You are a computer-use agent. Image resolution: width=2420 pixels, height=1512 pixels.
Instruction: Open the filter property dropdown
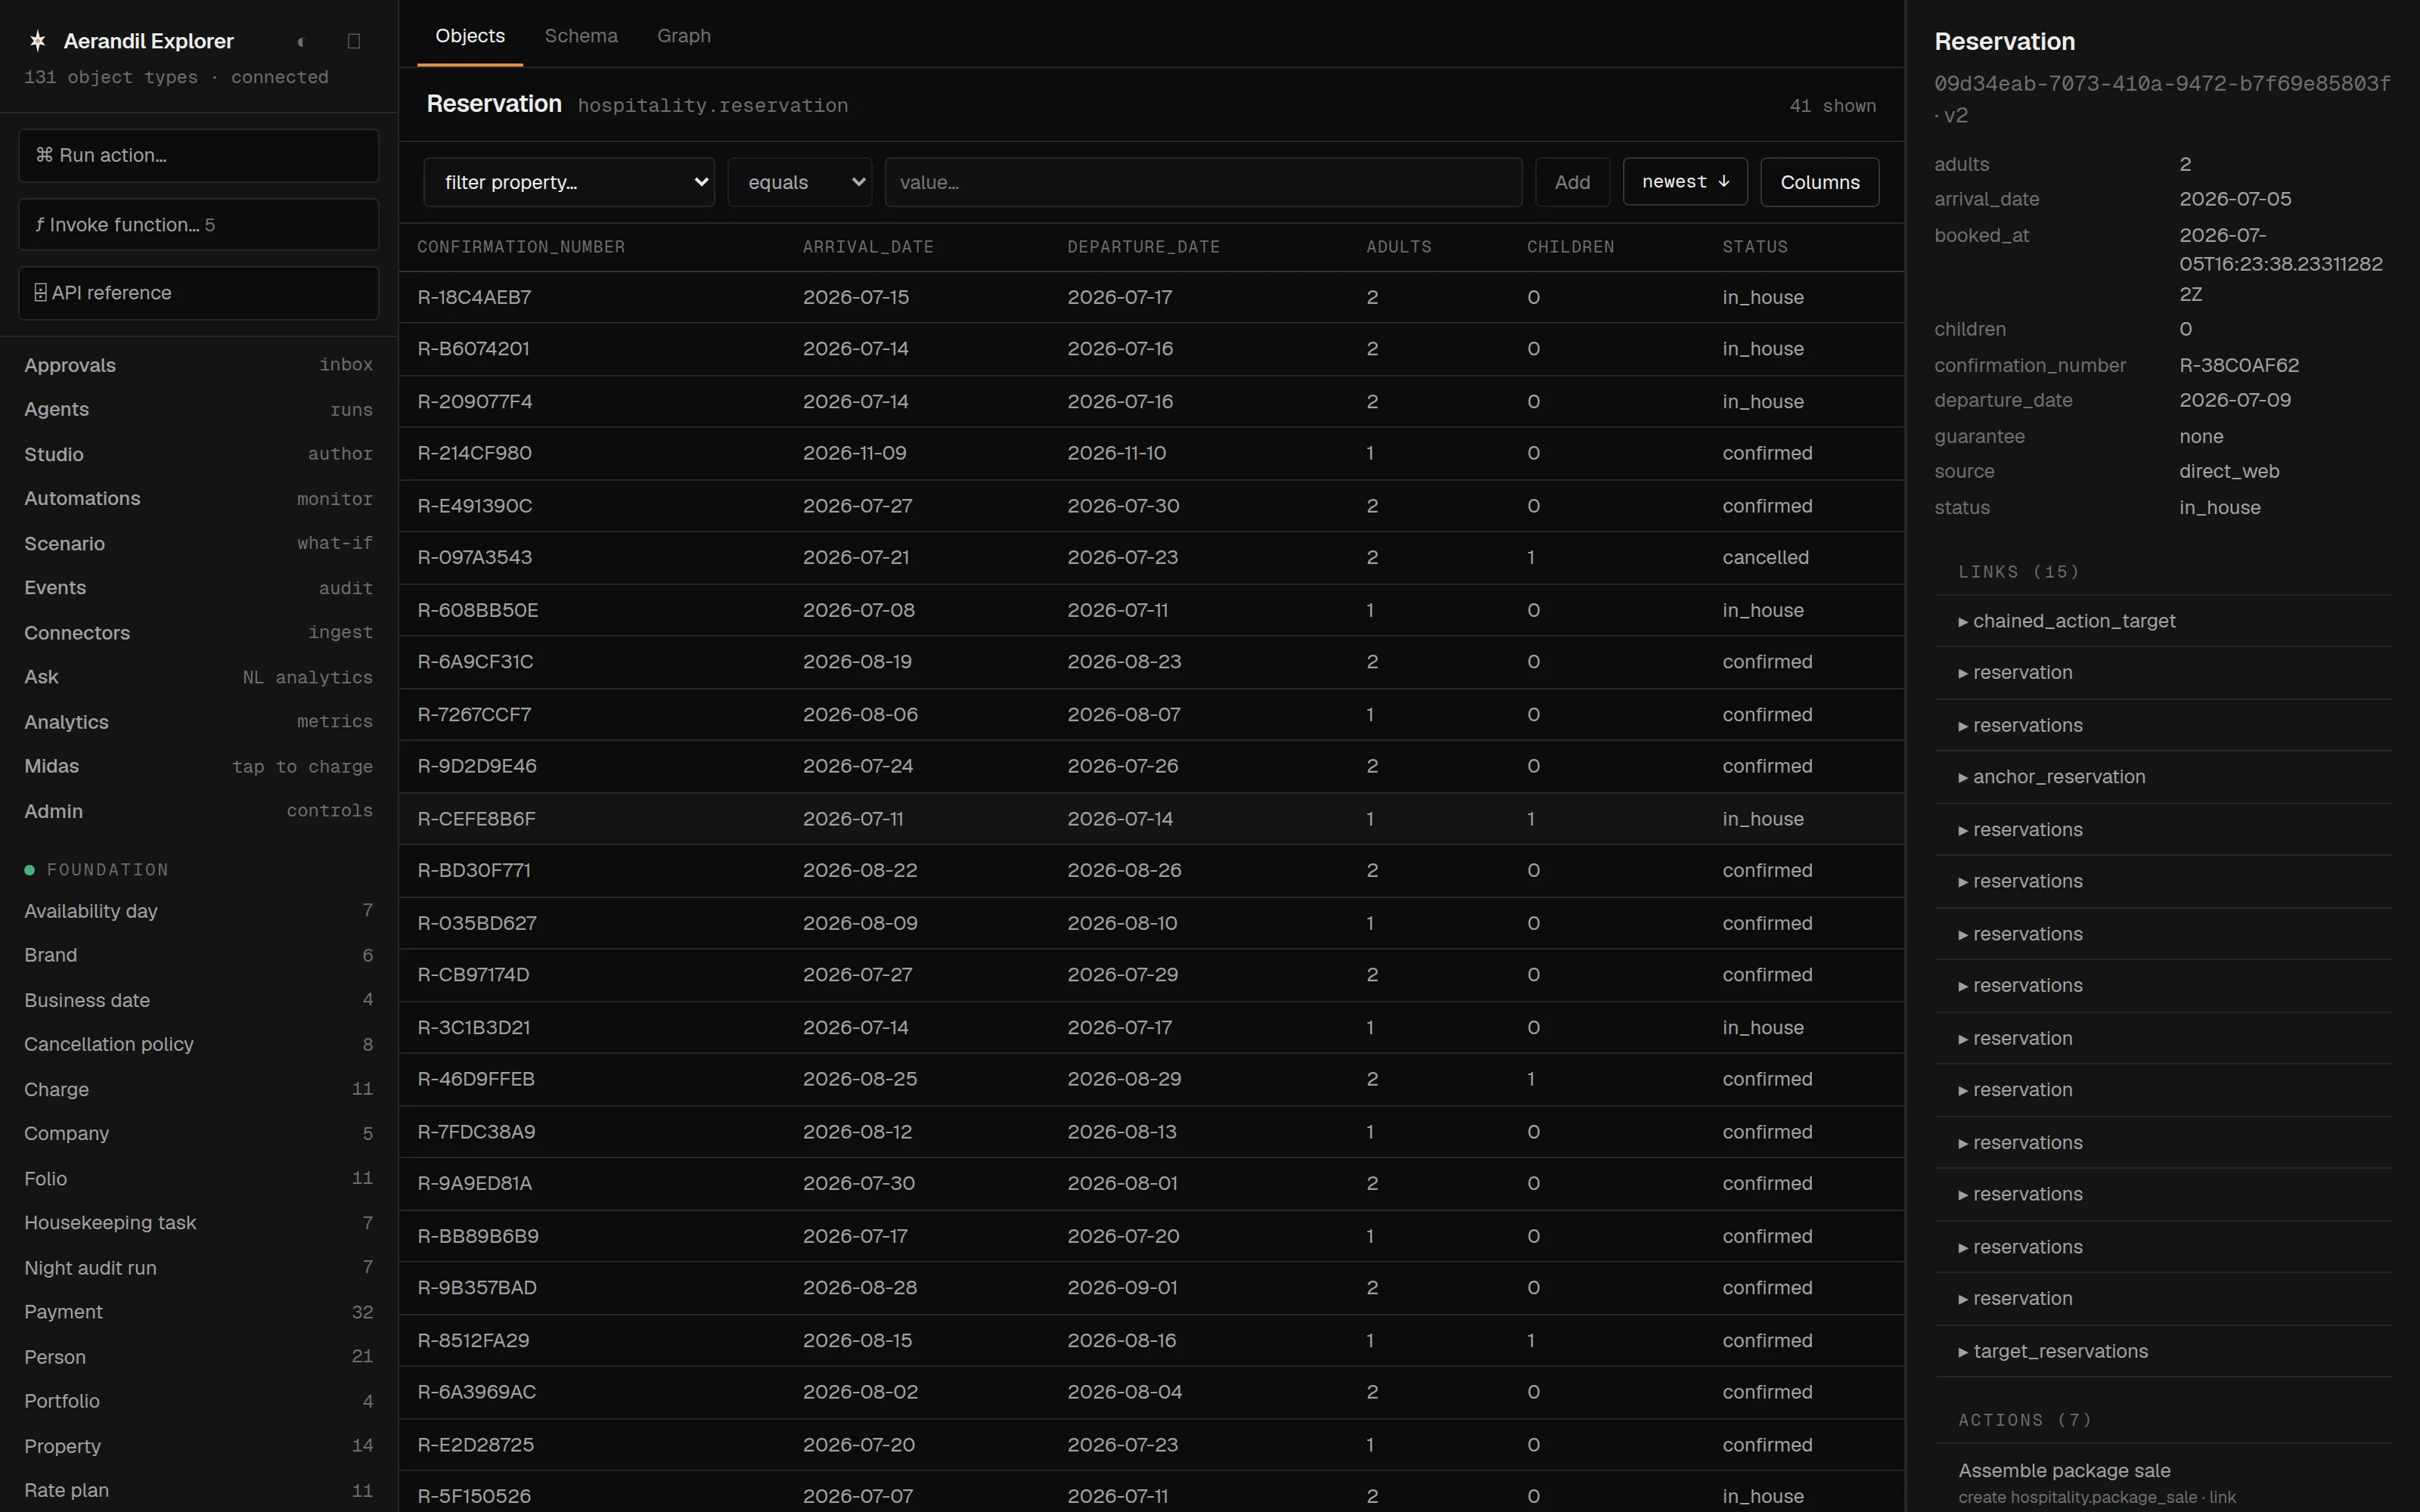pyautogui.click(x=569, y=182)
